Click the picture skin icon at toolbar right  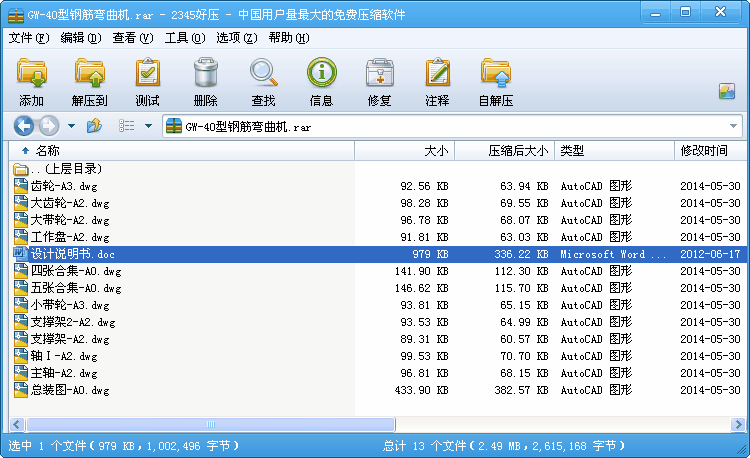tap(727, 91)
